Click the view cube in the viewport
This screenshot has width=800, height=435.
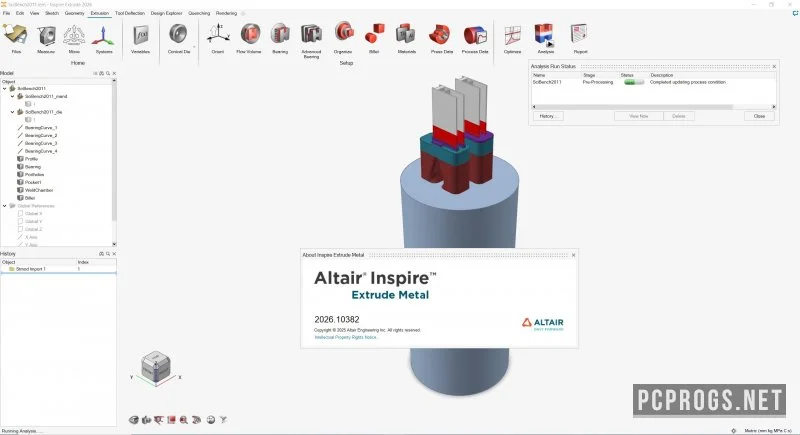coord(156,367)
